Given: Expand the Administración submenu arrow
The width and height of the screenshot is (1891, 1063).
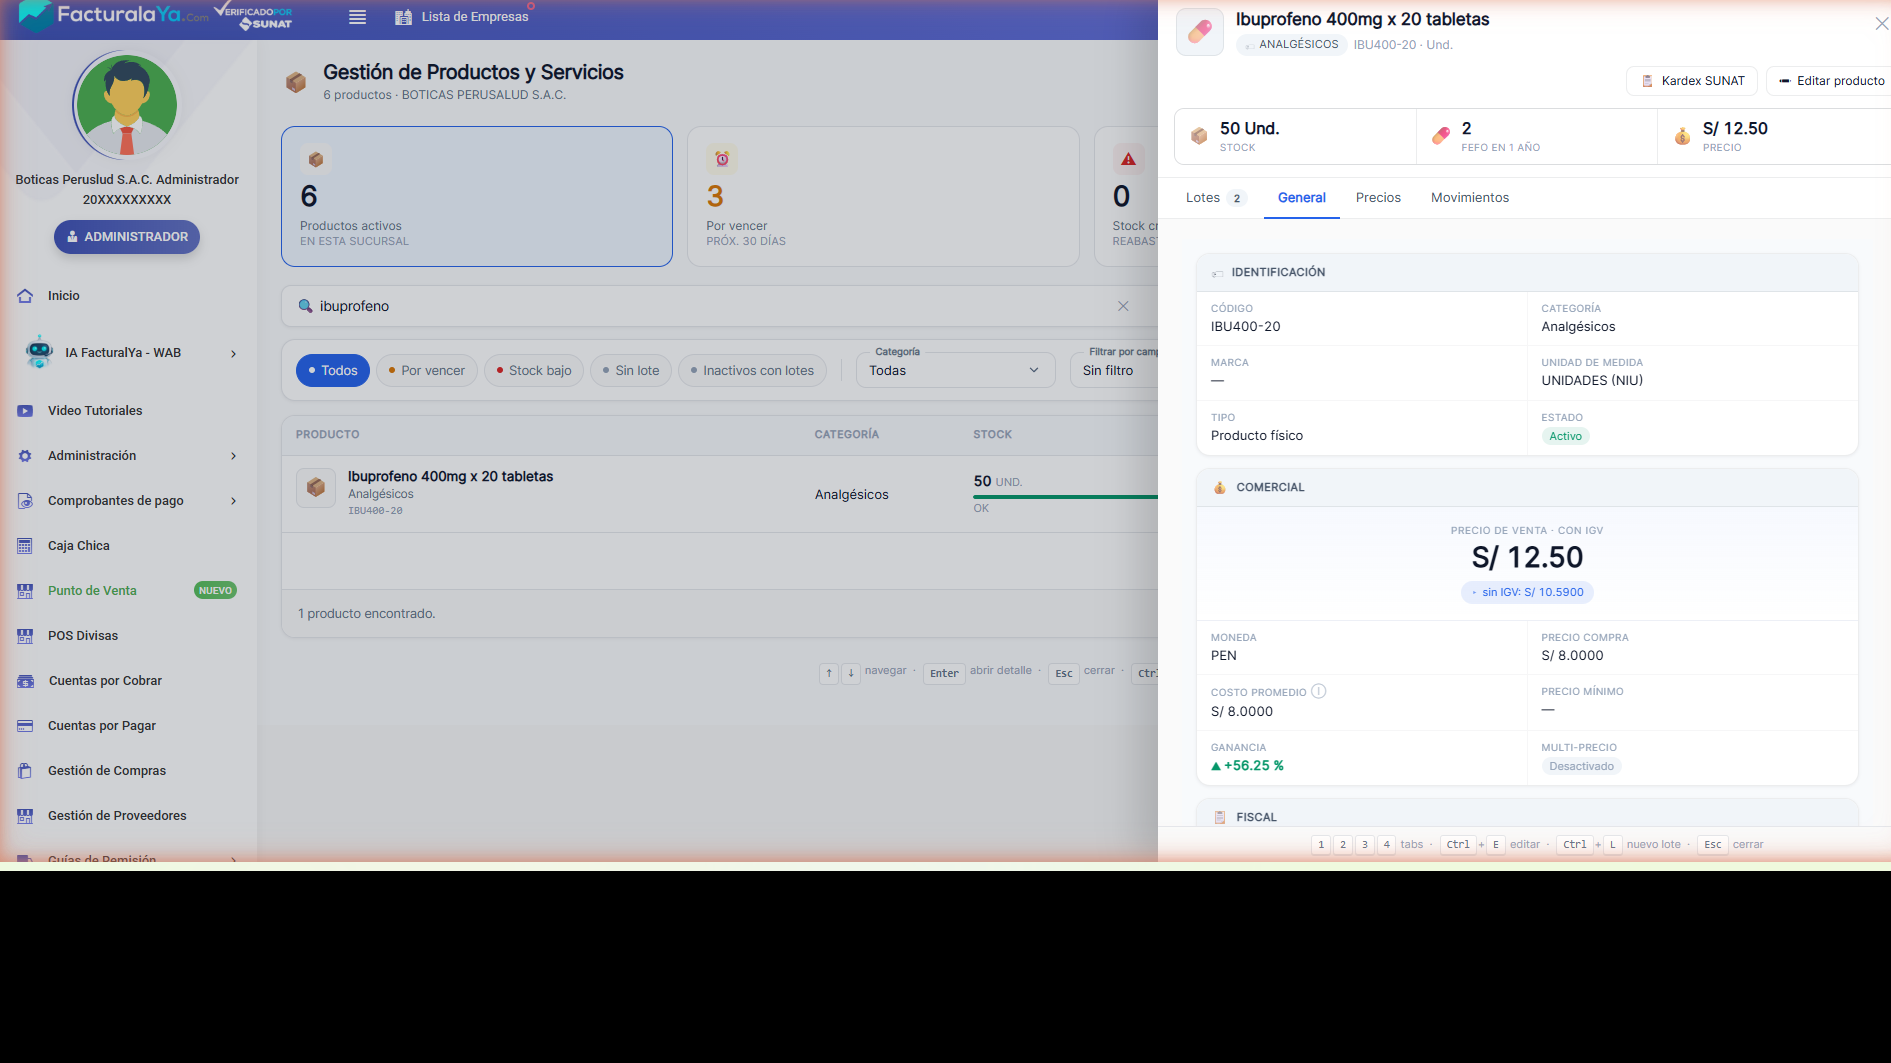Looking at the screenshot, I should 234,456.
